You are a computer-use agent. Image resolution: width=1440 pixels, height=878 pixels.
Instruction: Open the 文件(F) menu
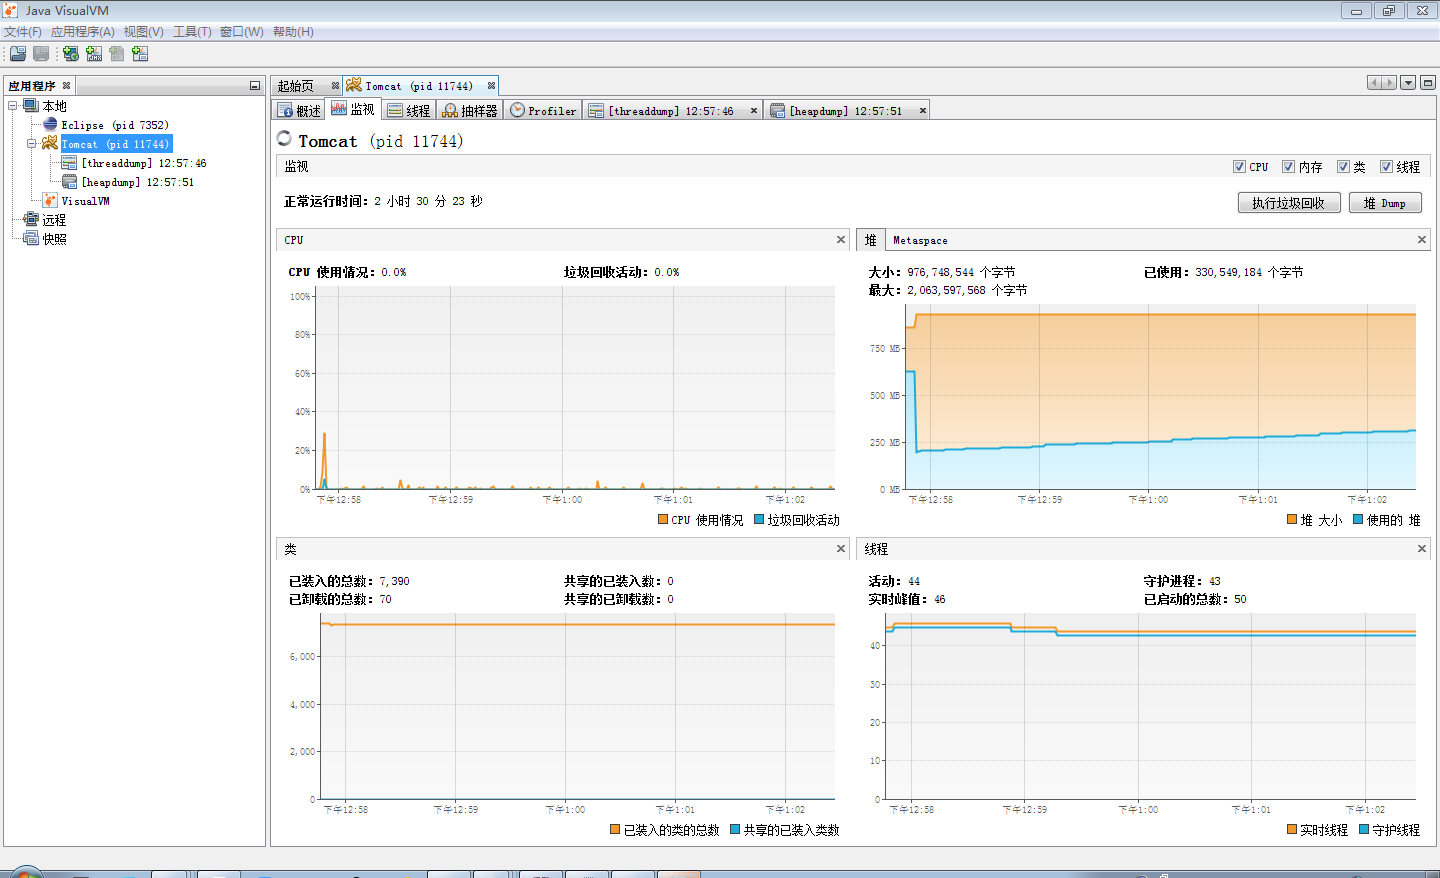(23, 32)
